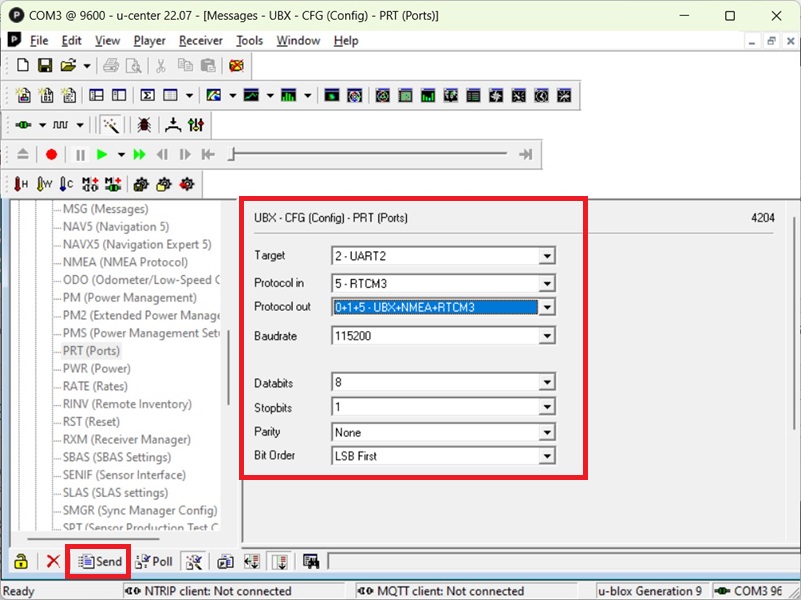Click the green receiver connection icon
The width and height of the screenshot is (801, 600).
click(x=23, y=125)
